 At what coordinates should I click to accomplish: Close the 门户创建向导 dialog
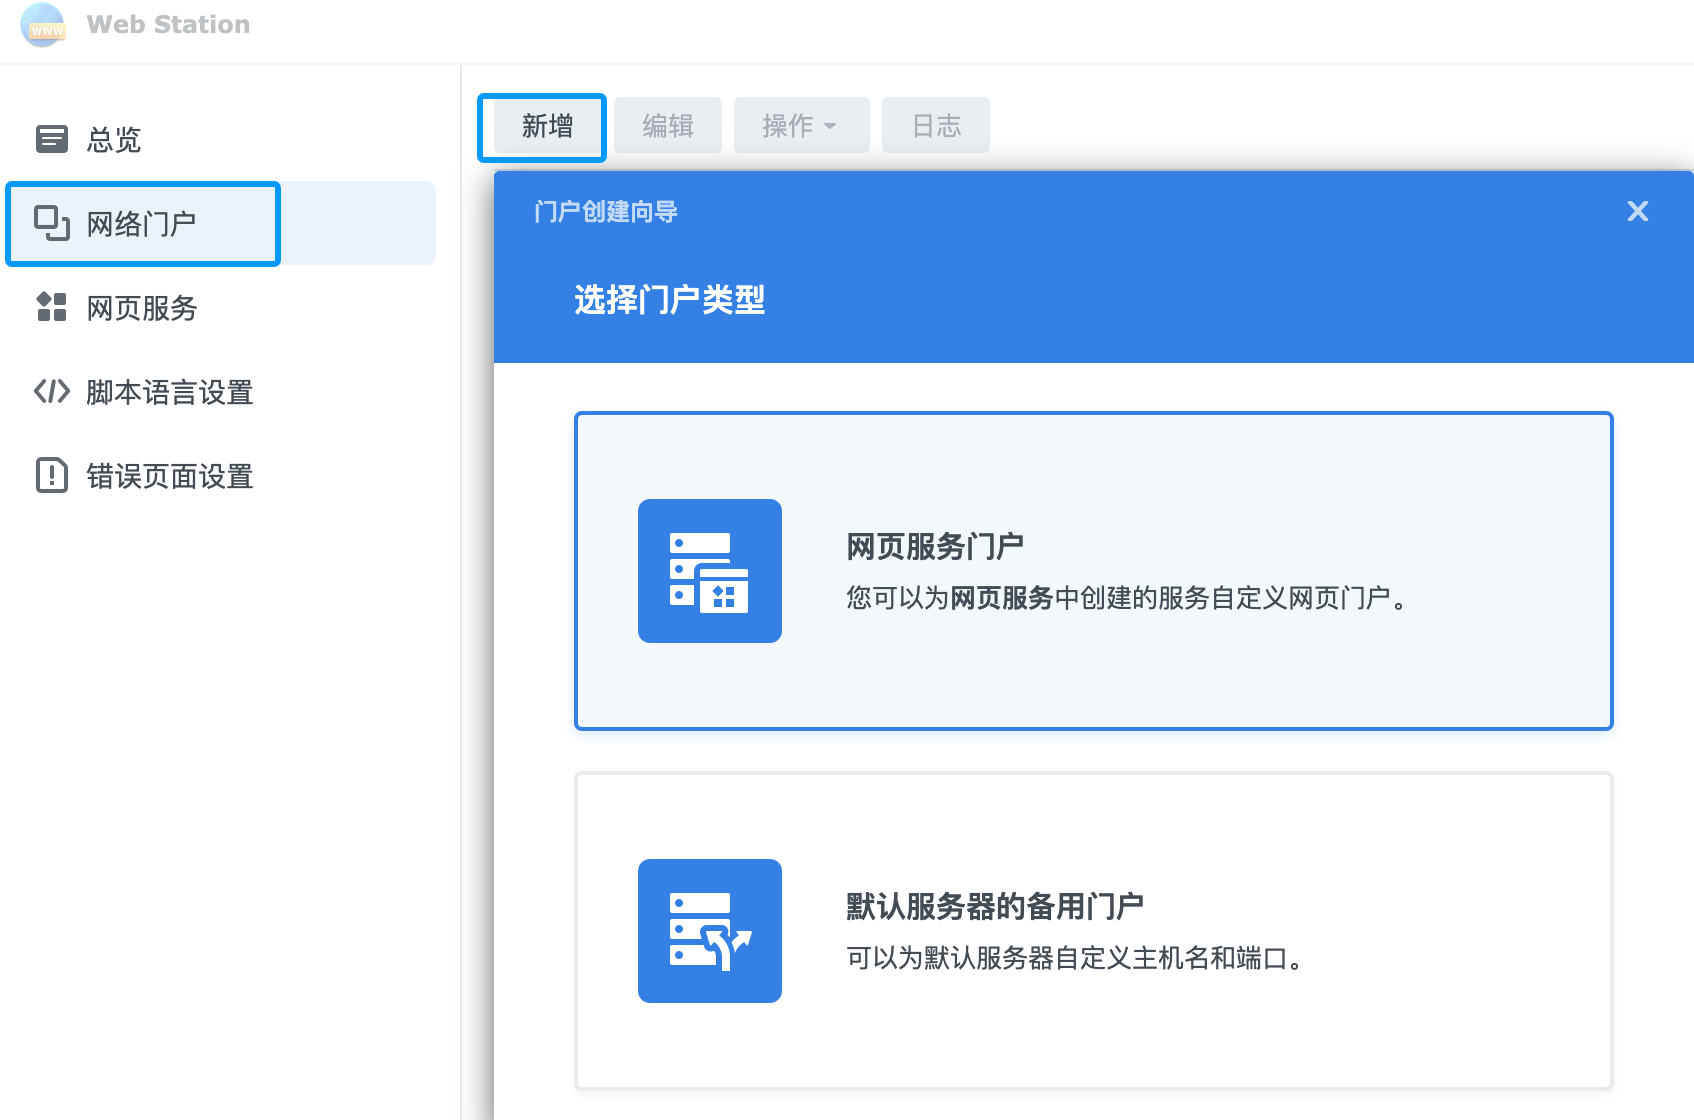coord(1637,211)
